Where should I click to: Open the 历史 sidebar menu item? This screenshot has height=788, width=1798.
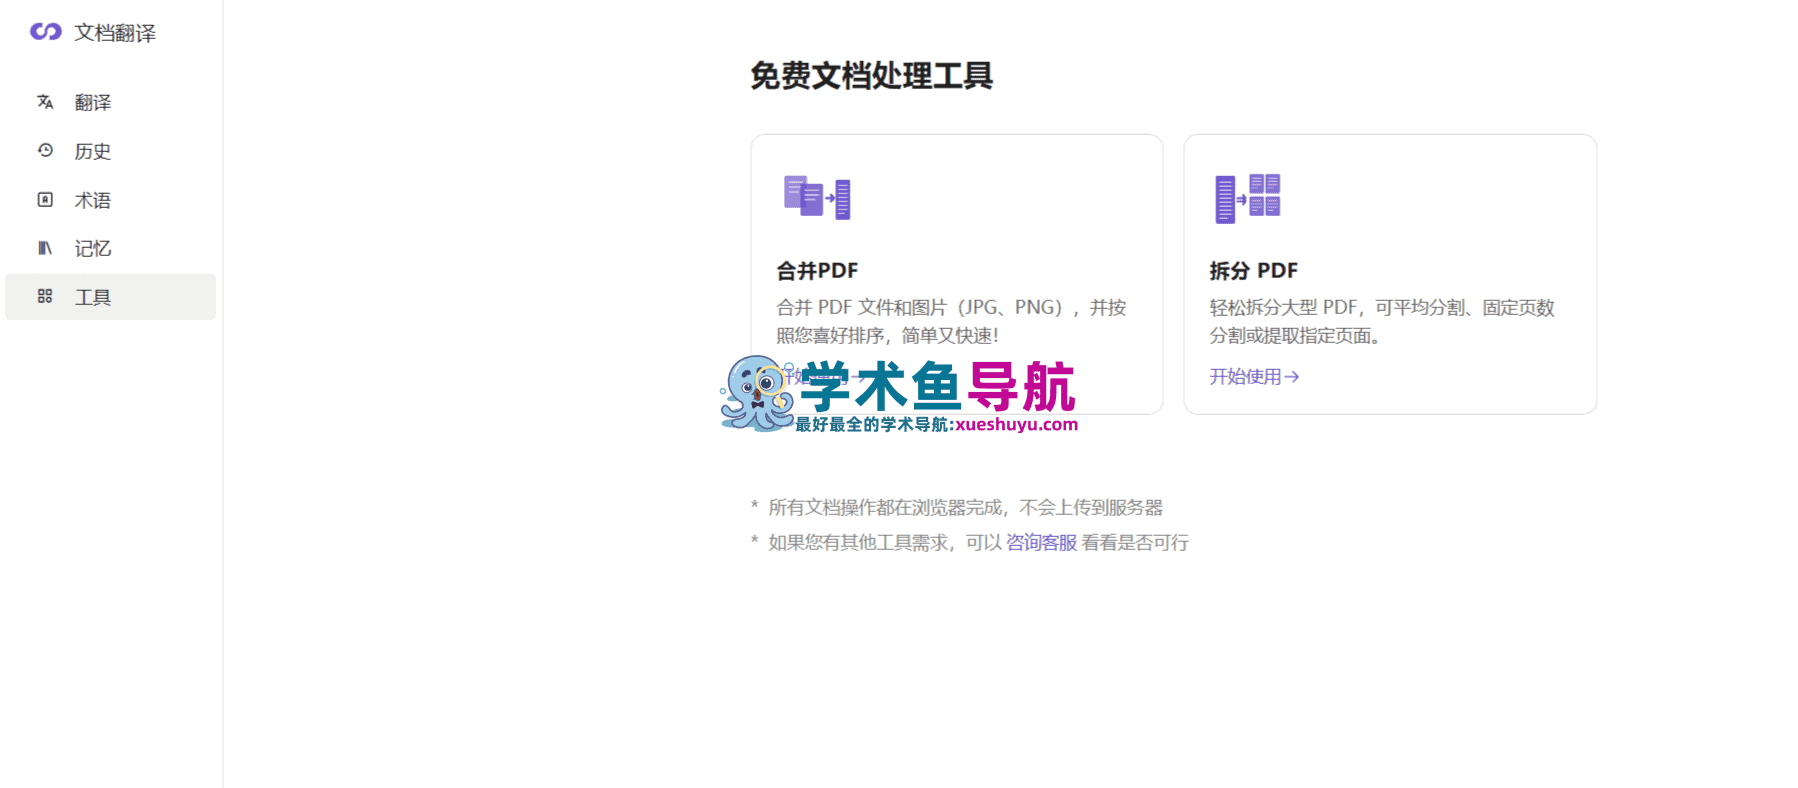pos(110,151)
